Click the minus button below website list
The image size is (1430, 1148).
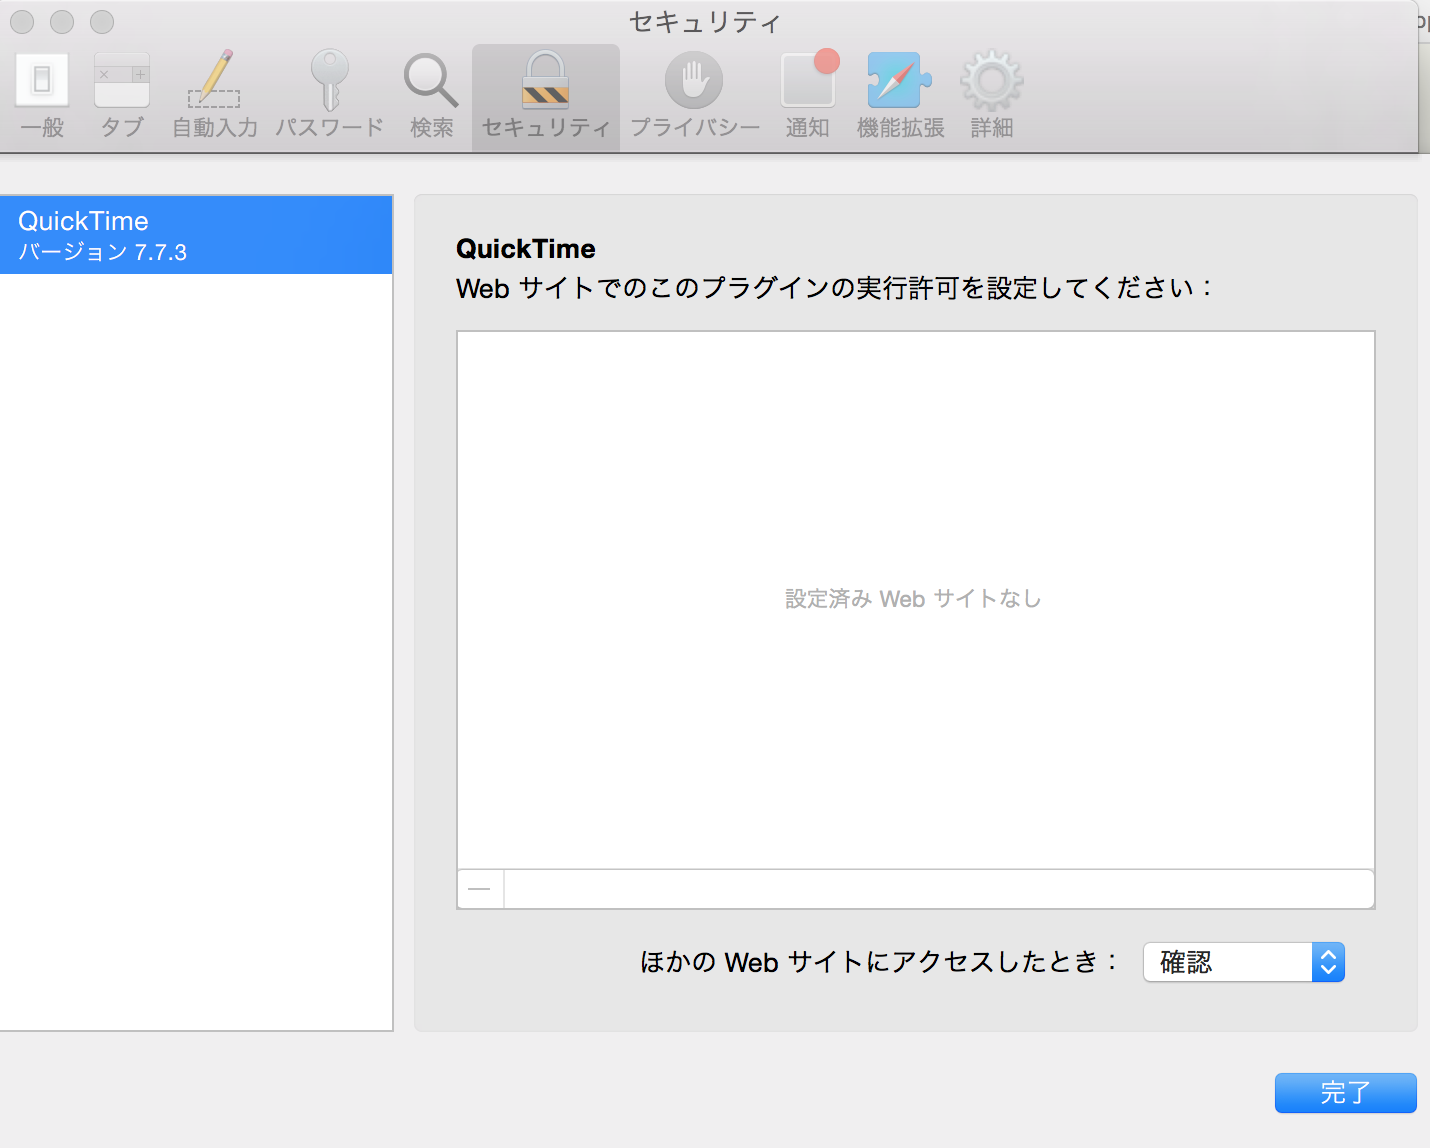[480, 889]
